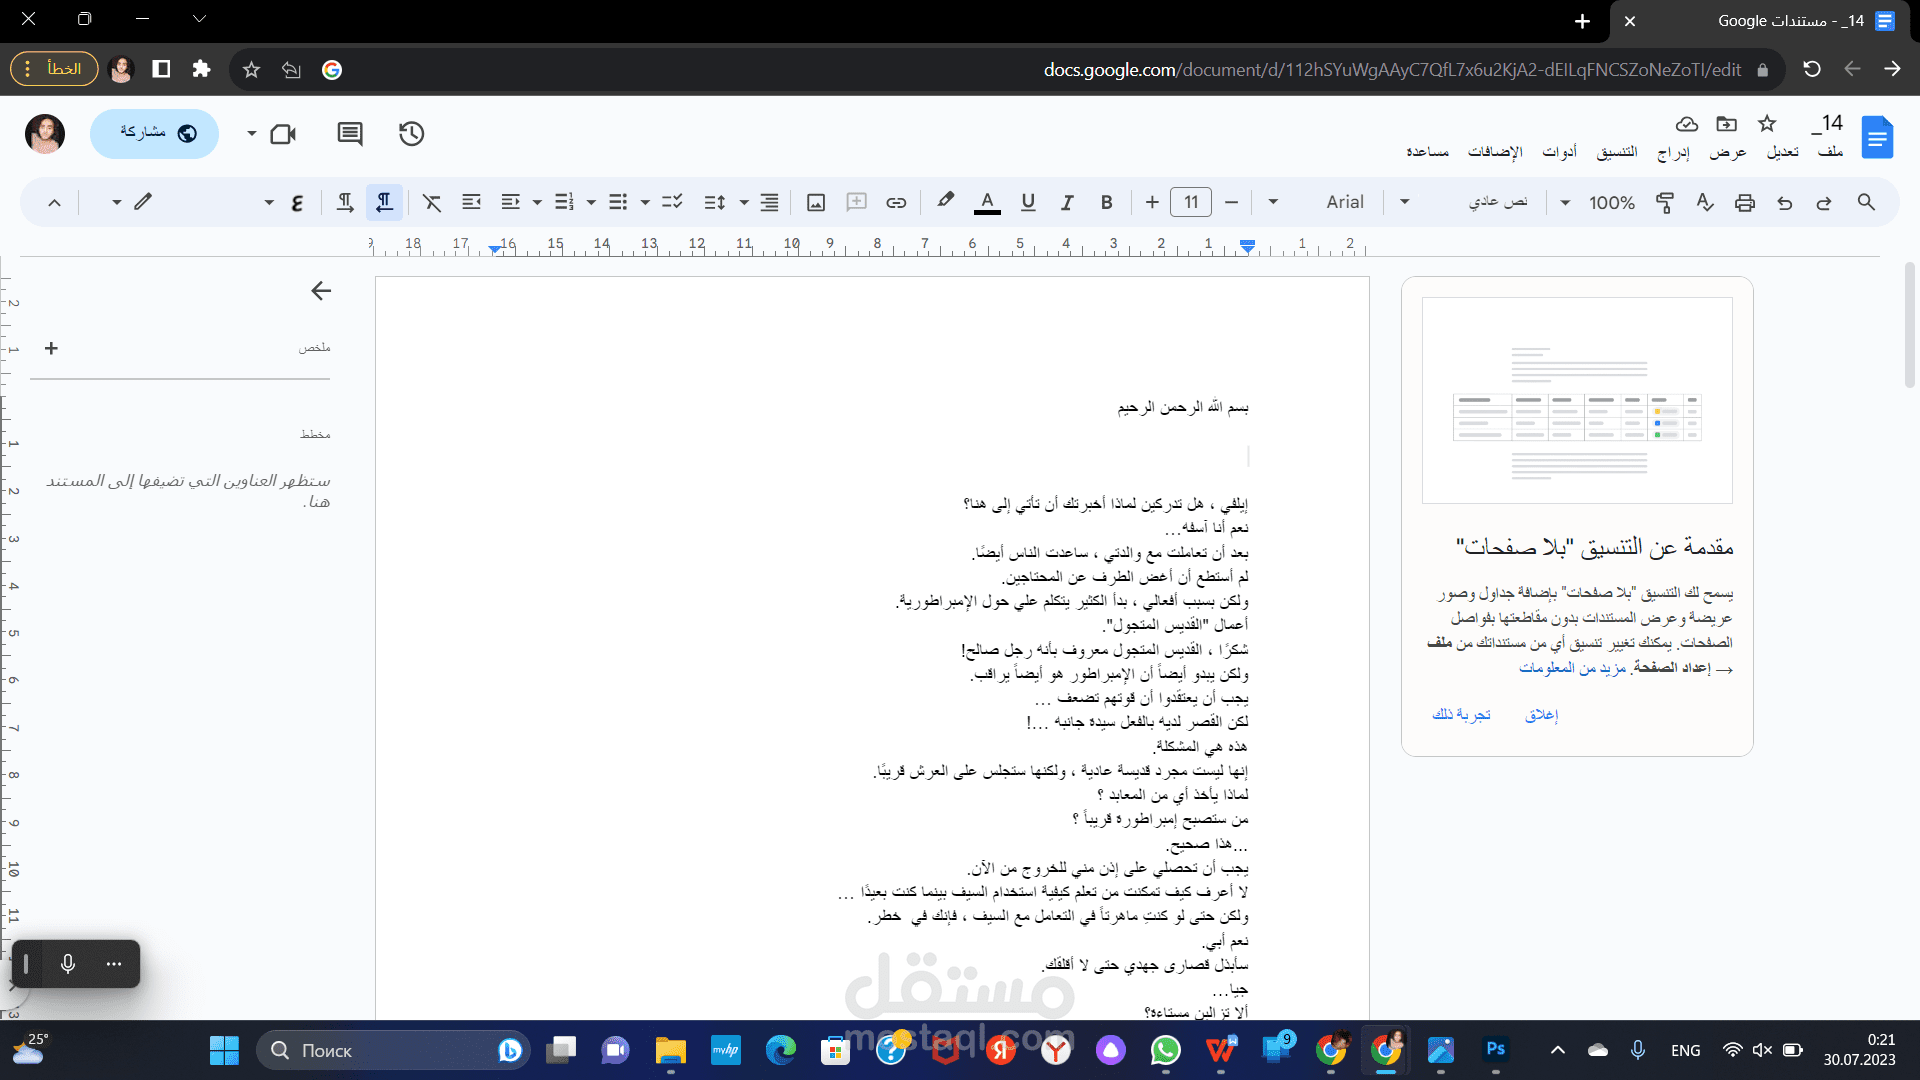The width and height of the screenshot is (1920, 1080).
Task: Click the insert image icon
Action: [816, 203]
